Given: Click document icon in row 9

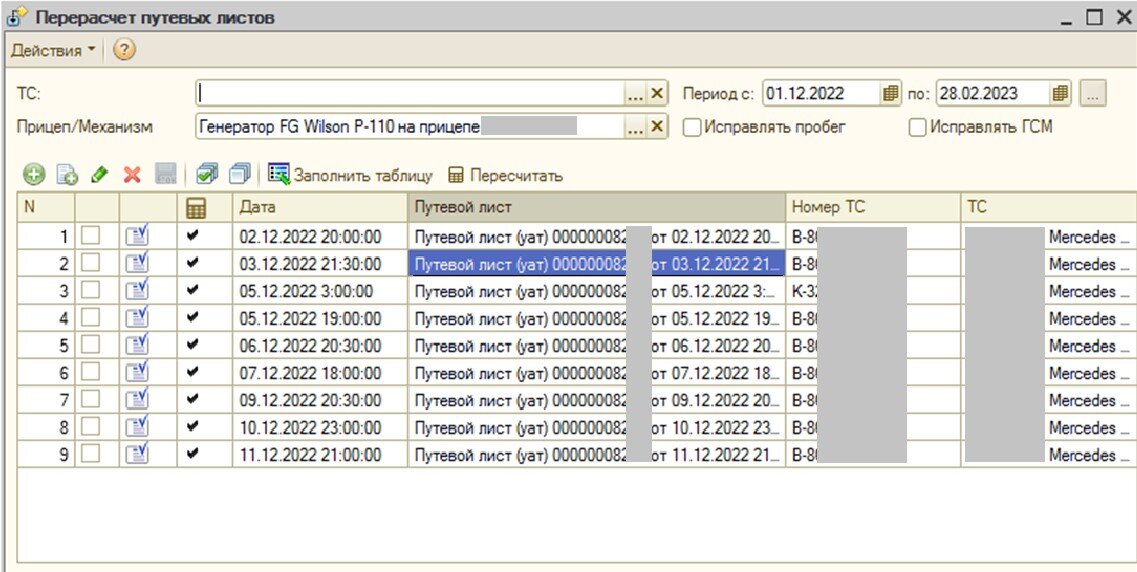Looking at the screenshot, I should 137,455.
